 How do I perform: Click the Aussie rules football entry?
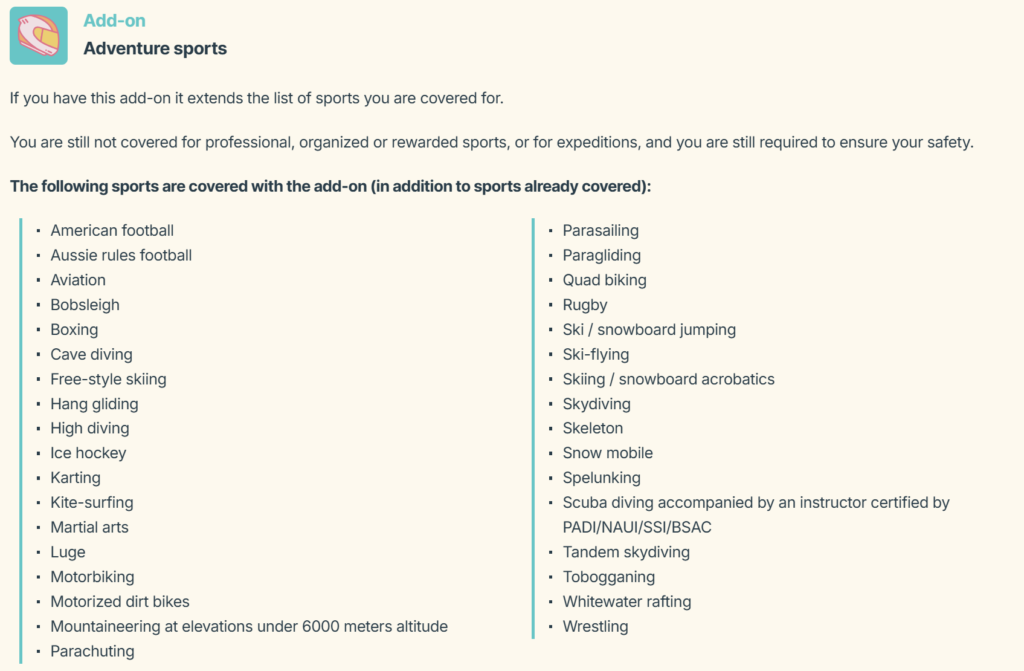(x=121, y=255)
